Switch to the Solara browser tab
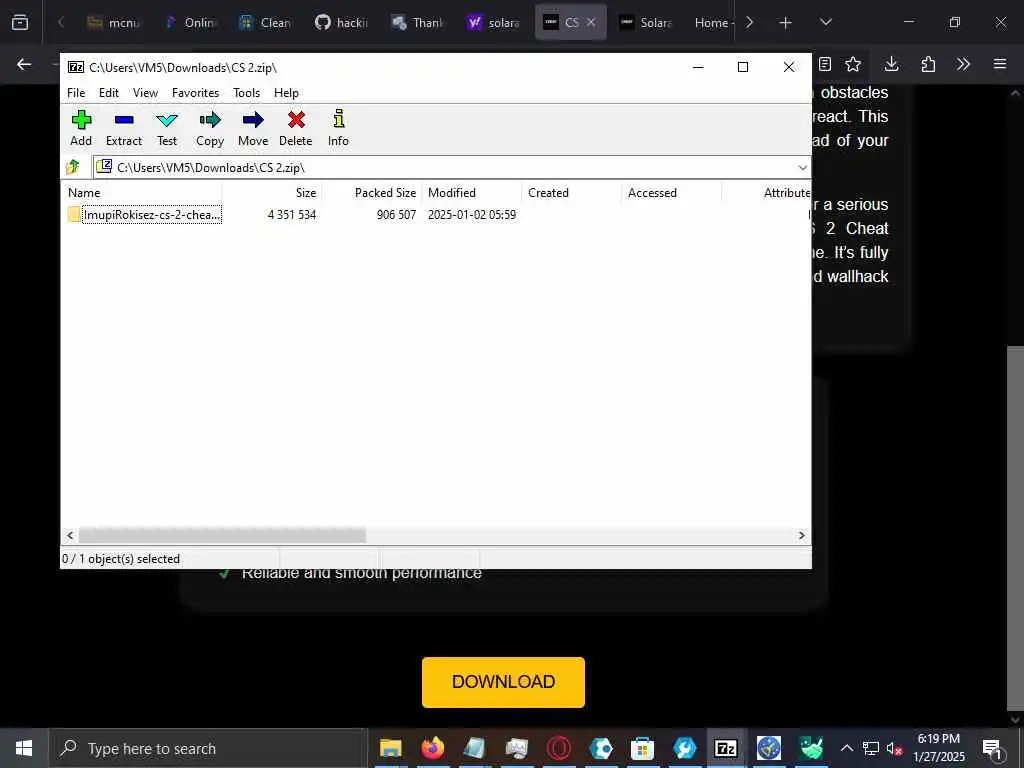The image size is (1024, 768). [646, 22]
